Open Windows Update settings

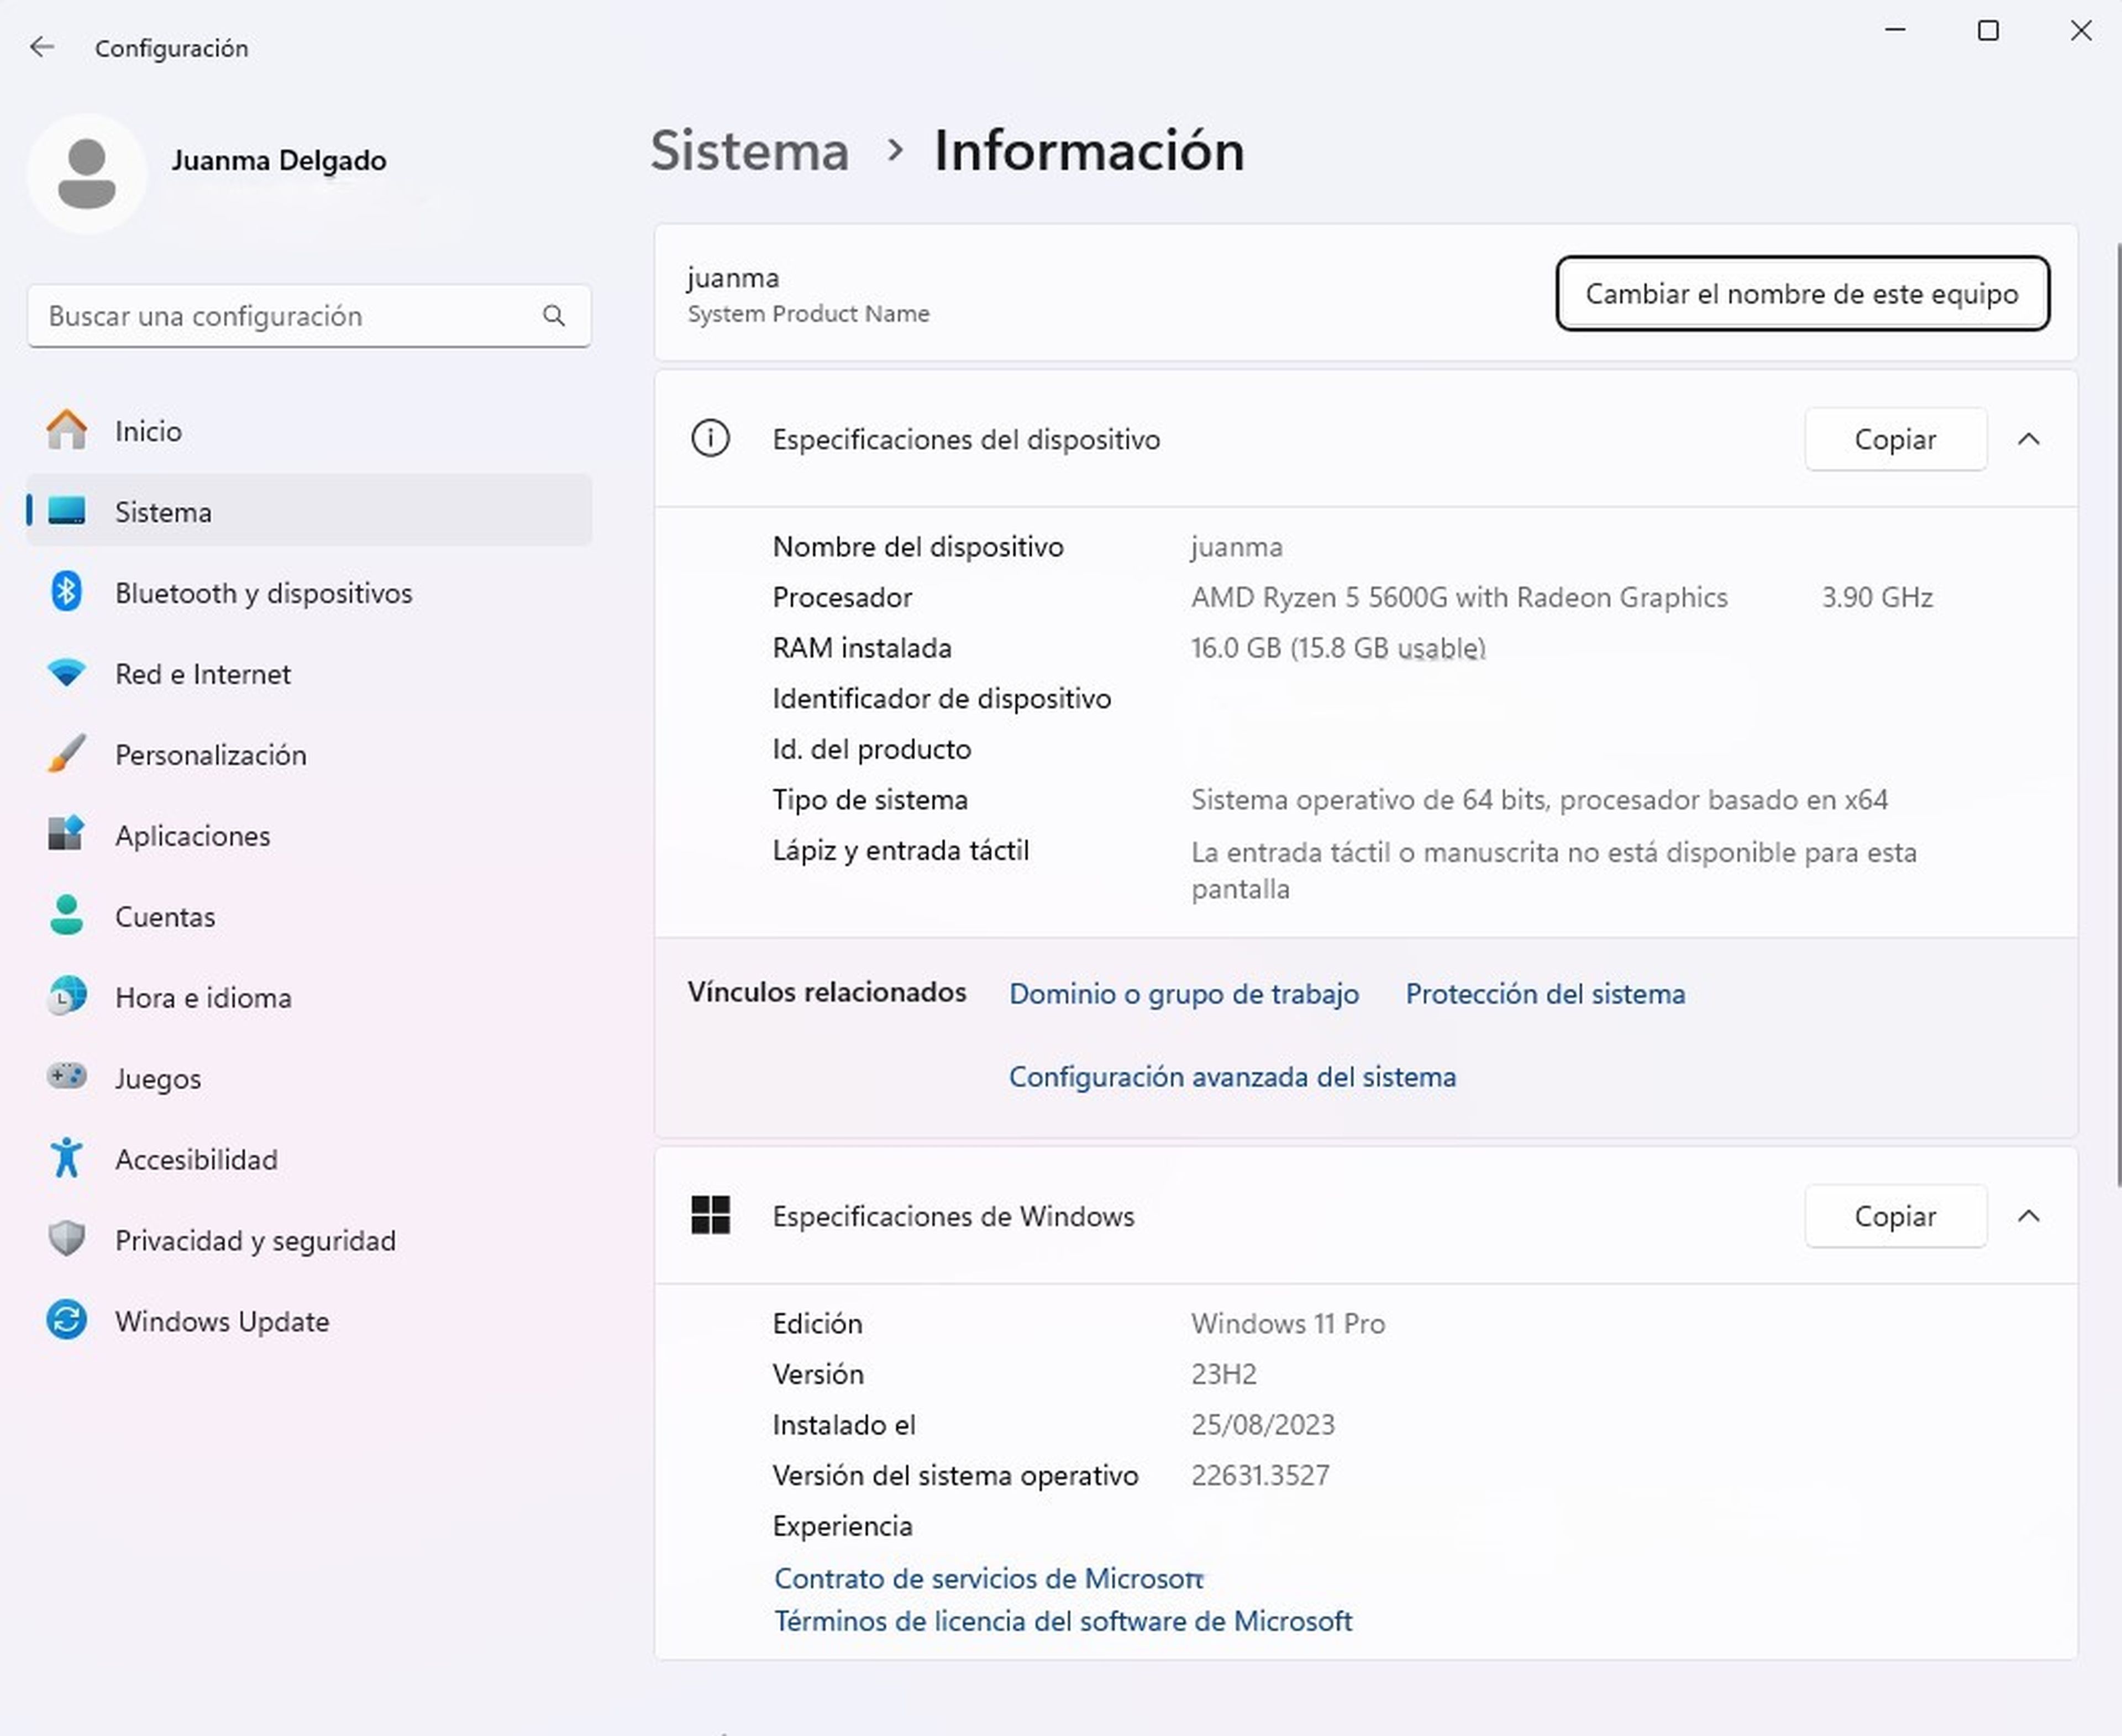tap(309, 1321)
